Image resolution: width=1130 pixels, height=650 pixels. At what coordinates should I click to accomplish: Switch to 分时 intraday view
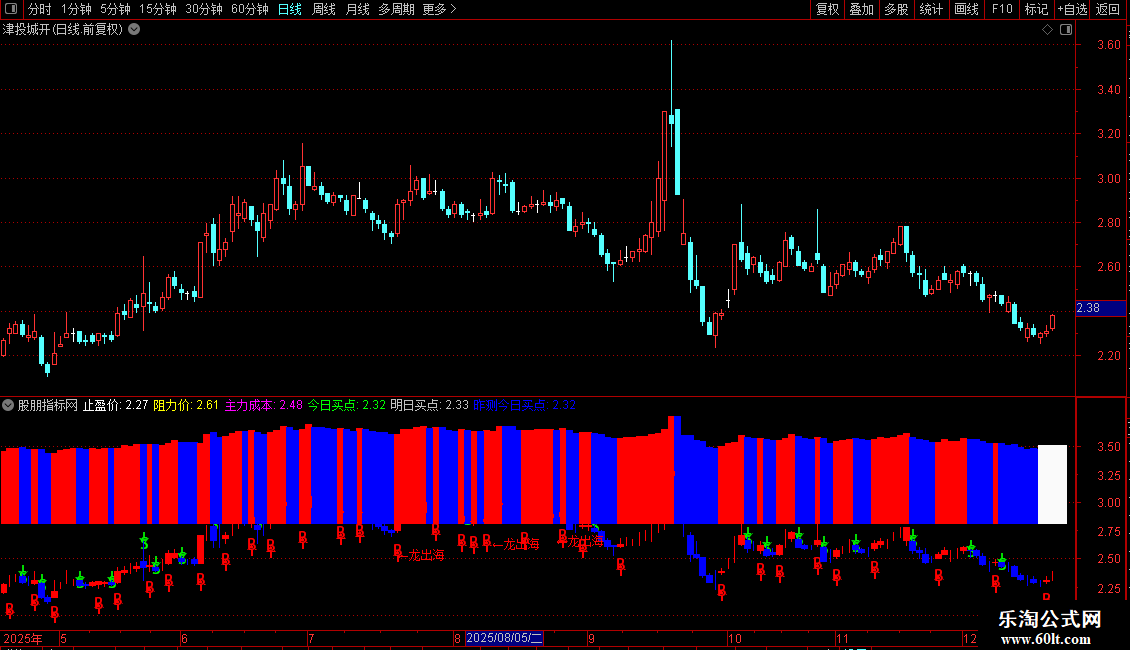point(40,9)
